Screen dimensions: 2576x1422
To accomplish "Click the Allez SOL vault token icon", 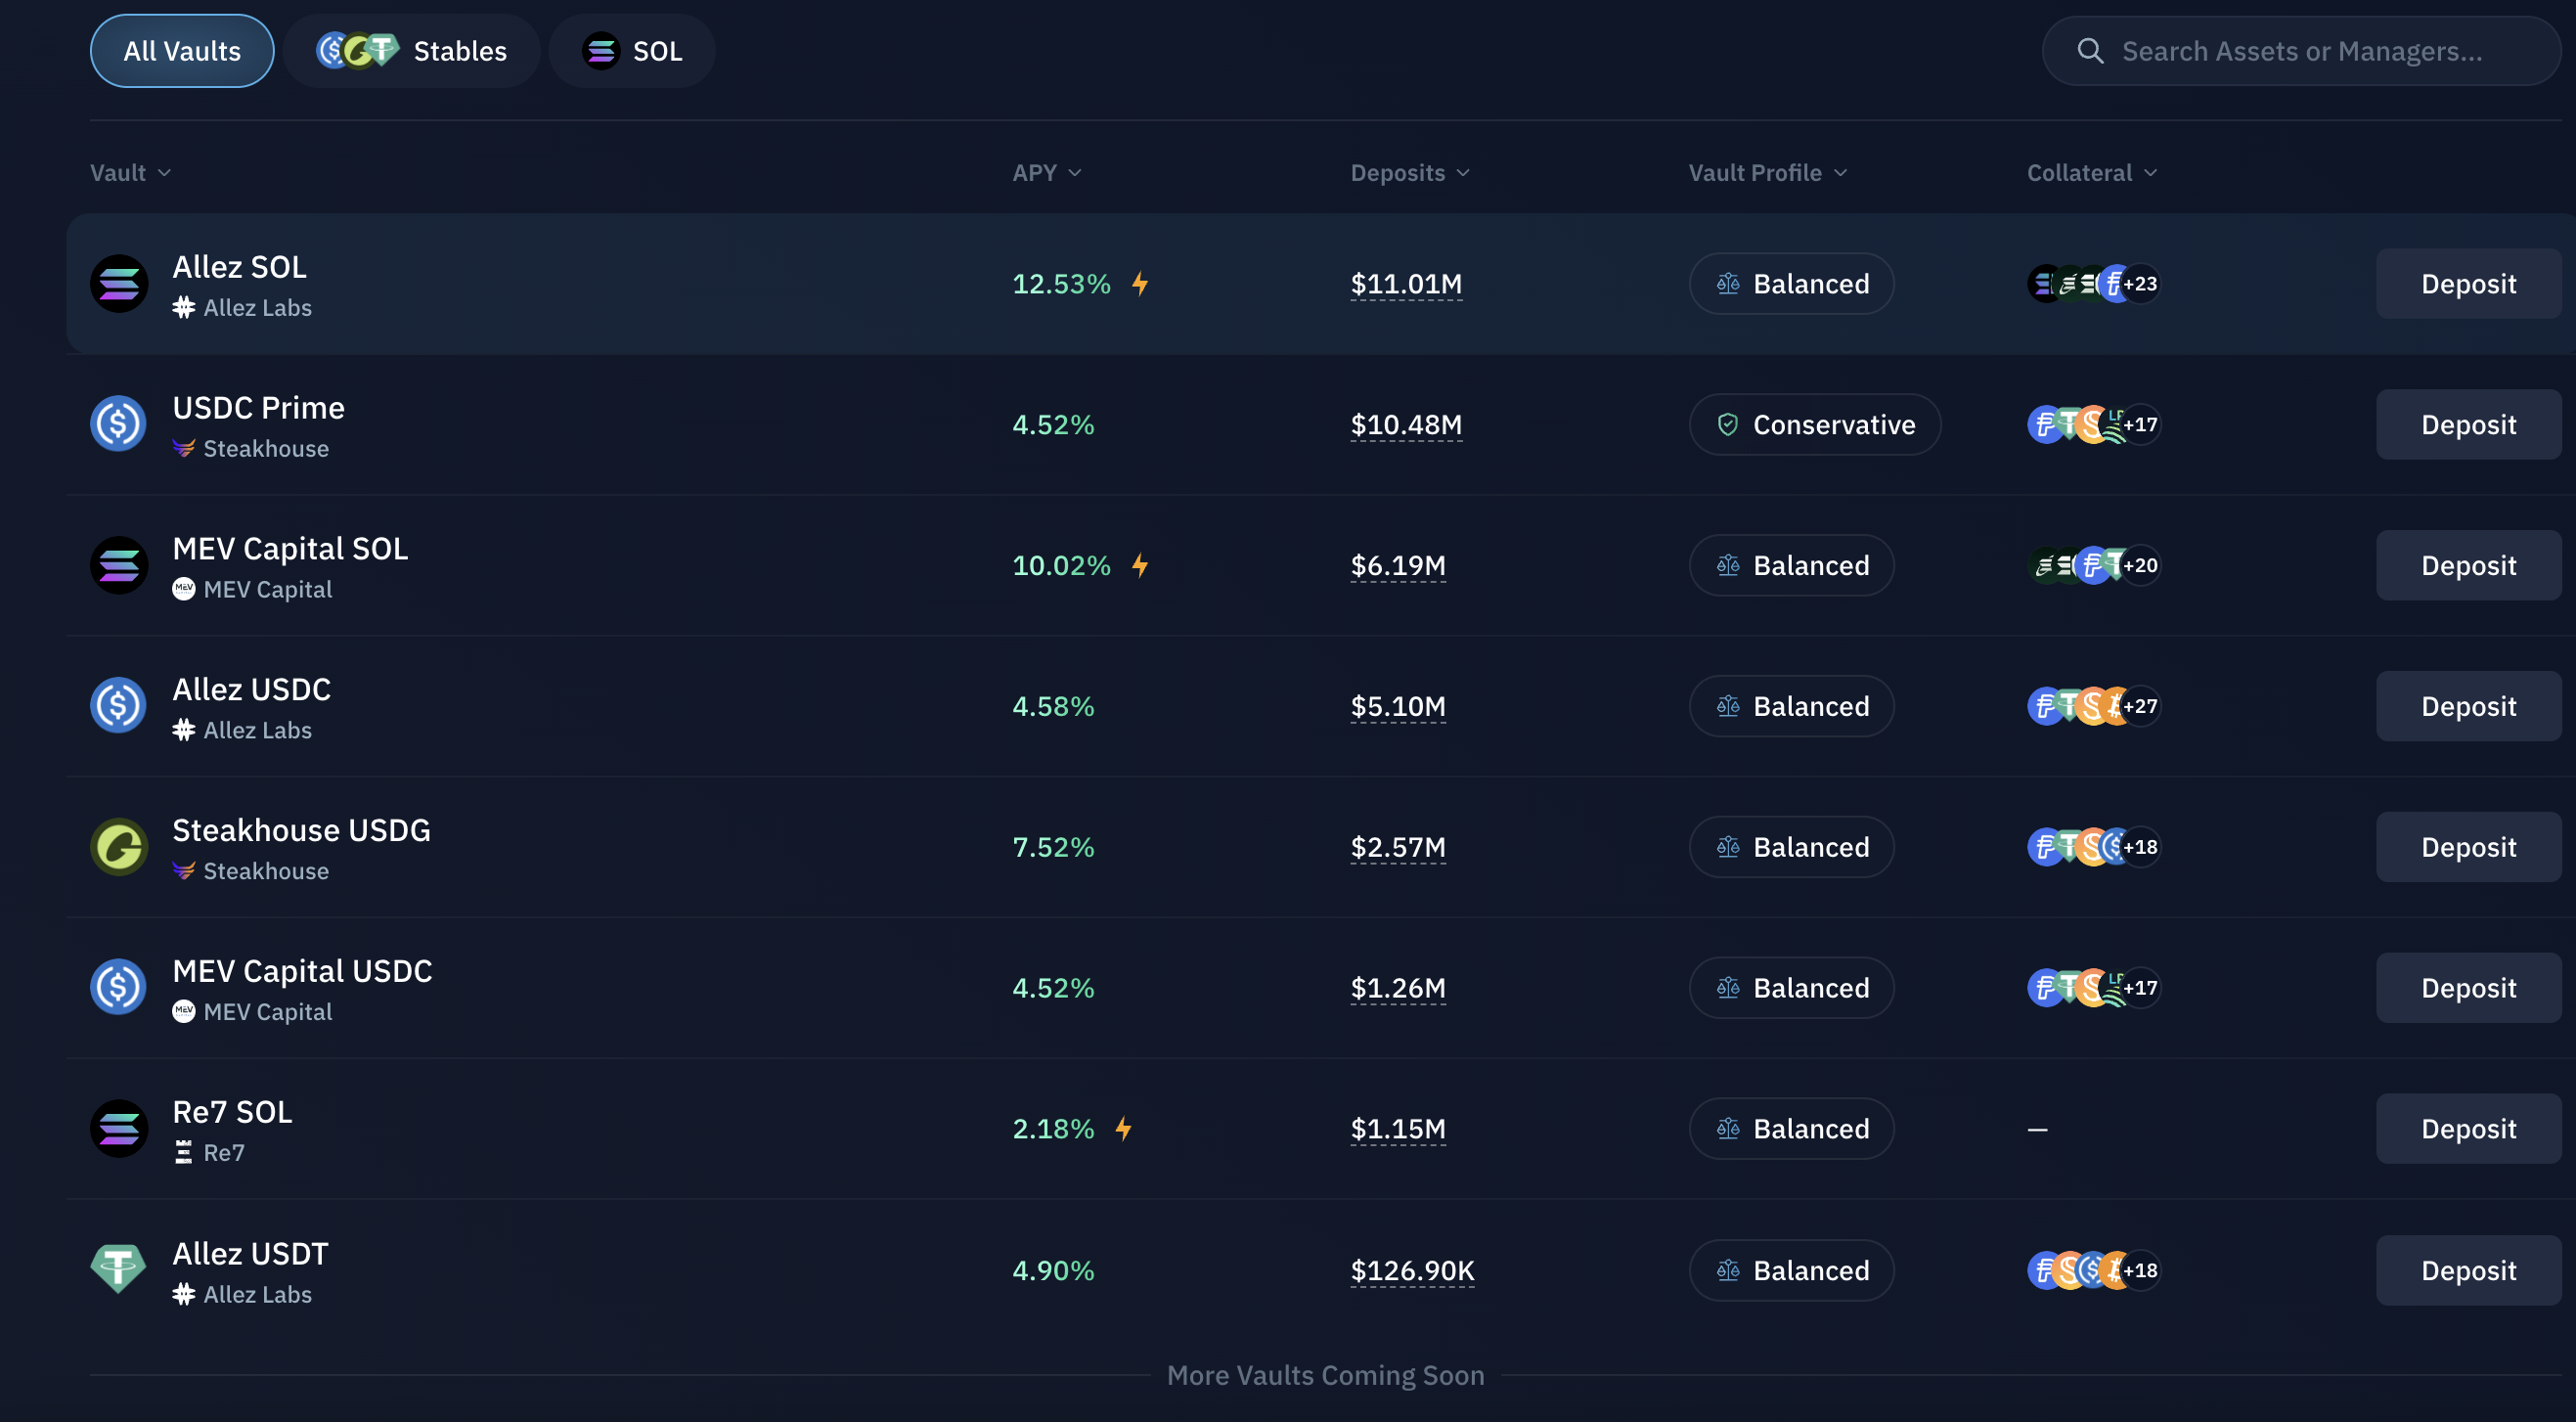I will 119,284.
